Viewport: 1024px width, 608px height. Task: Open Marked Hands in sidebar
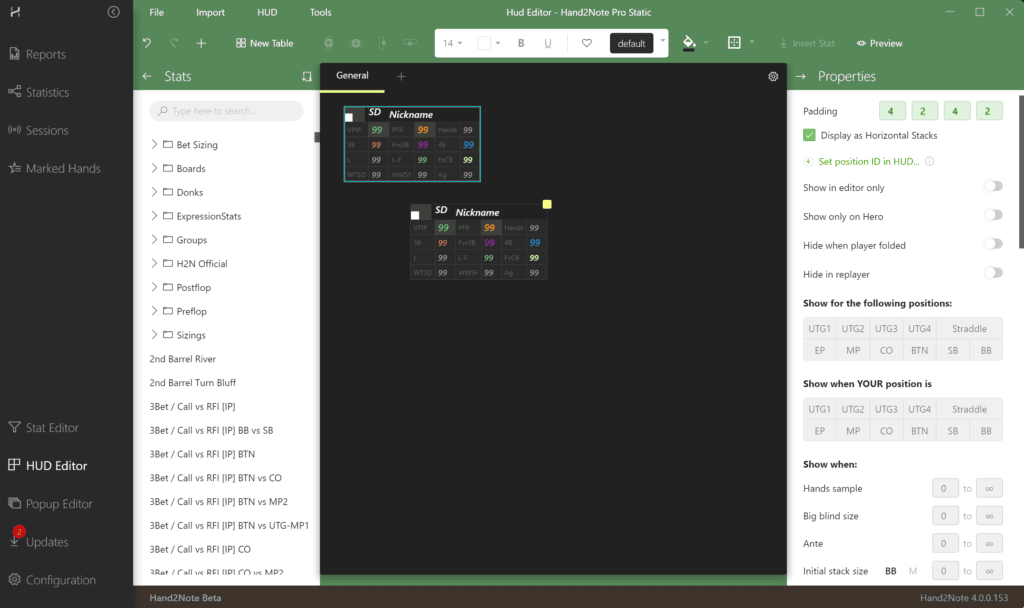[x=55, y=168]
